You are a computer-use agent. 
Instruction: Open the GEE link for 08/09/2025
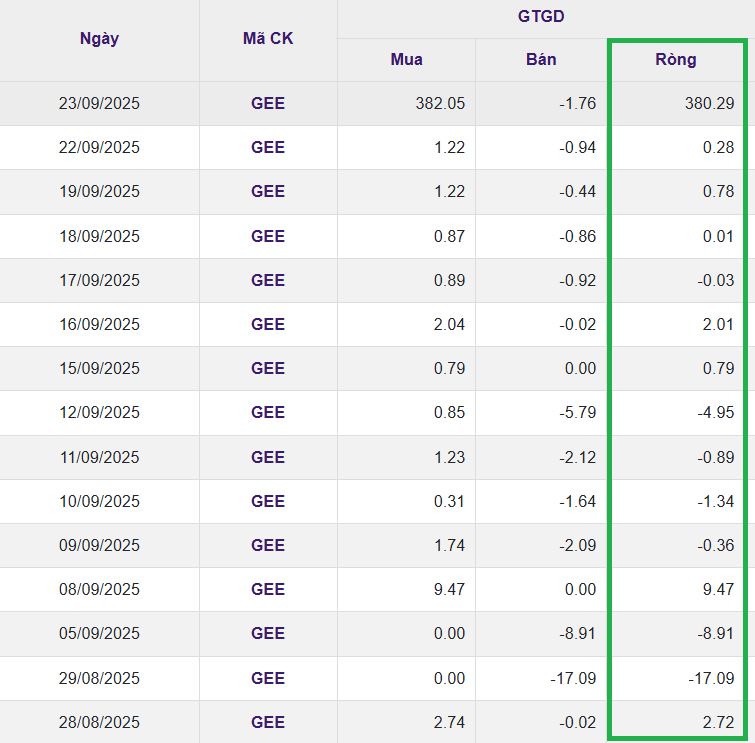(268, 589)
